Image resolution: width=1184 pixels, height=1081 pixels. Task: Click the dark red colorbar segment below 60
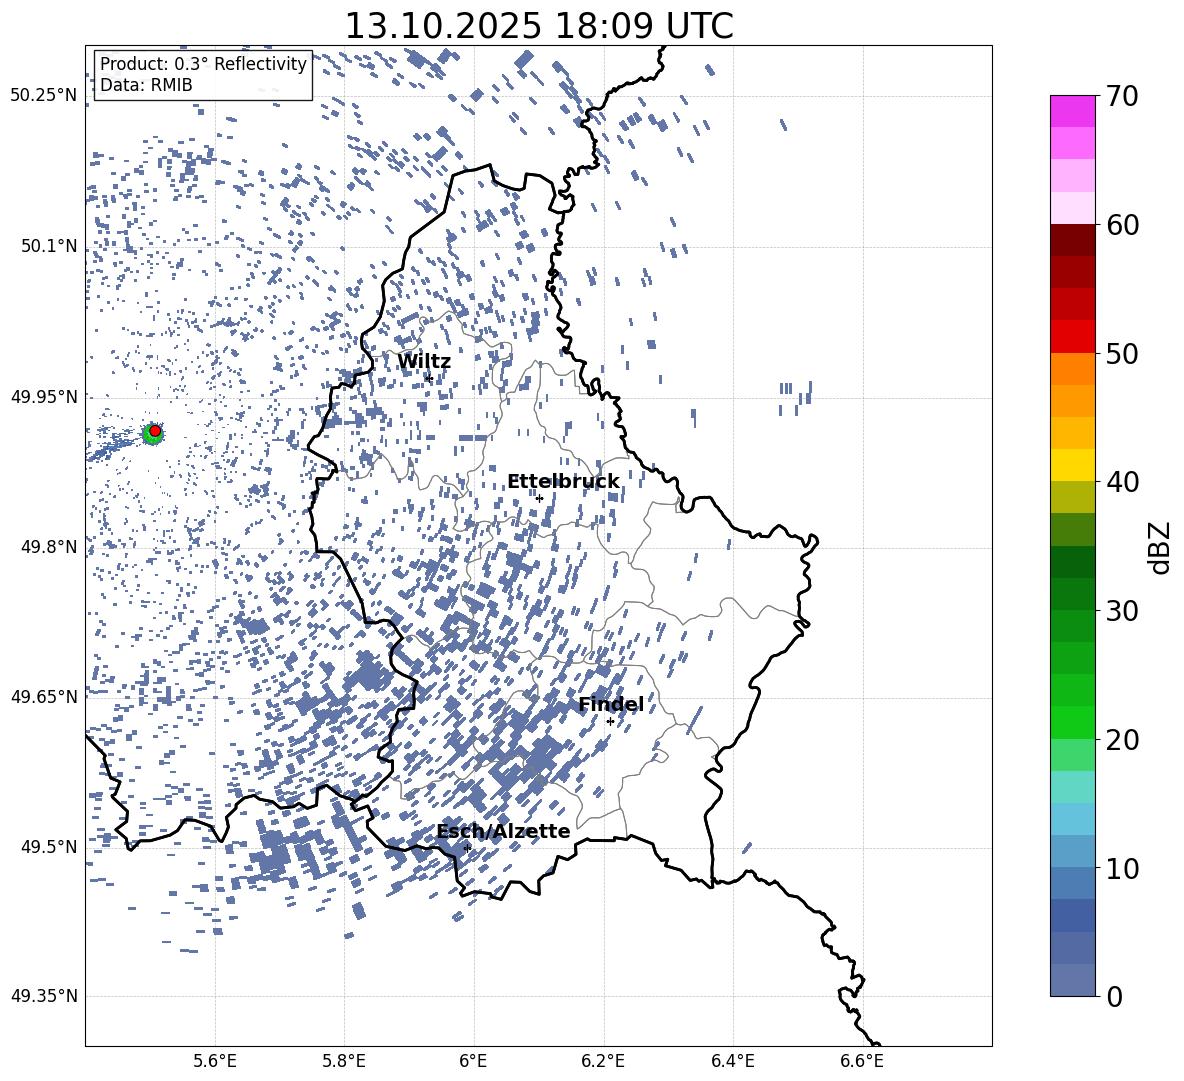(1072, 240)
